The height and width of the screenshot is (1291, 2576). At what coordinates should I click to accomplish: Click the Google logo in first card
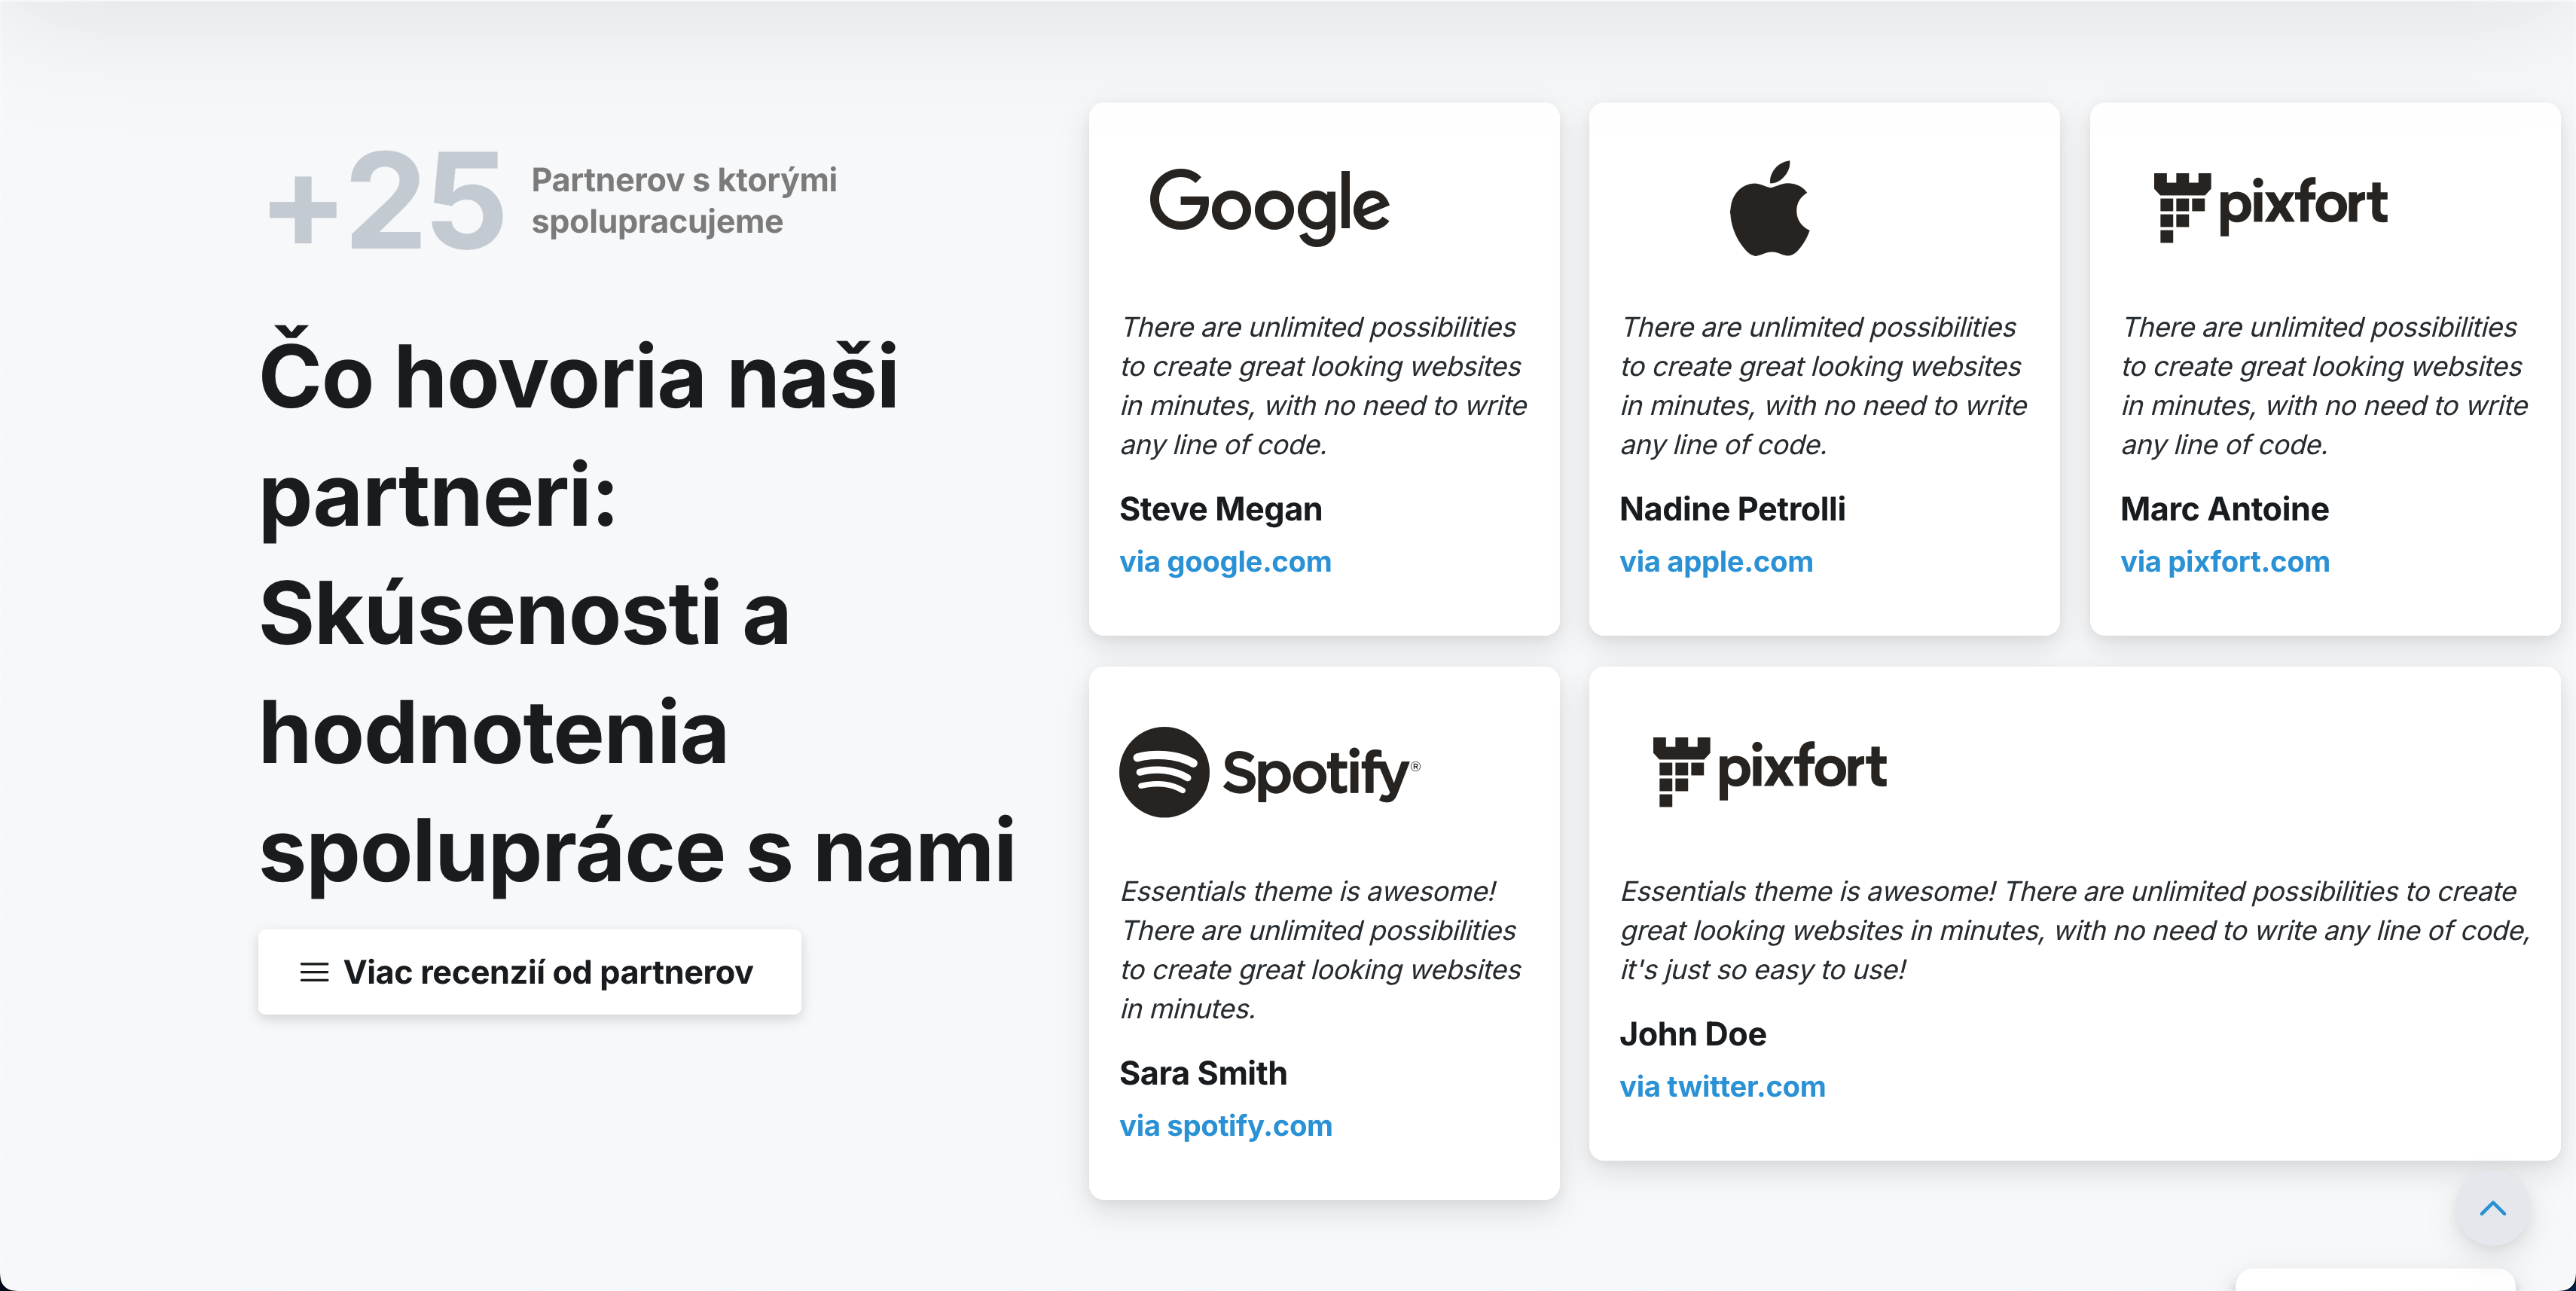pos(1269,206)
